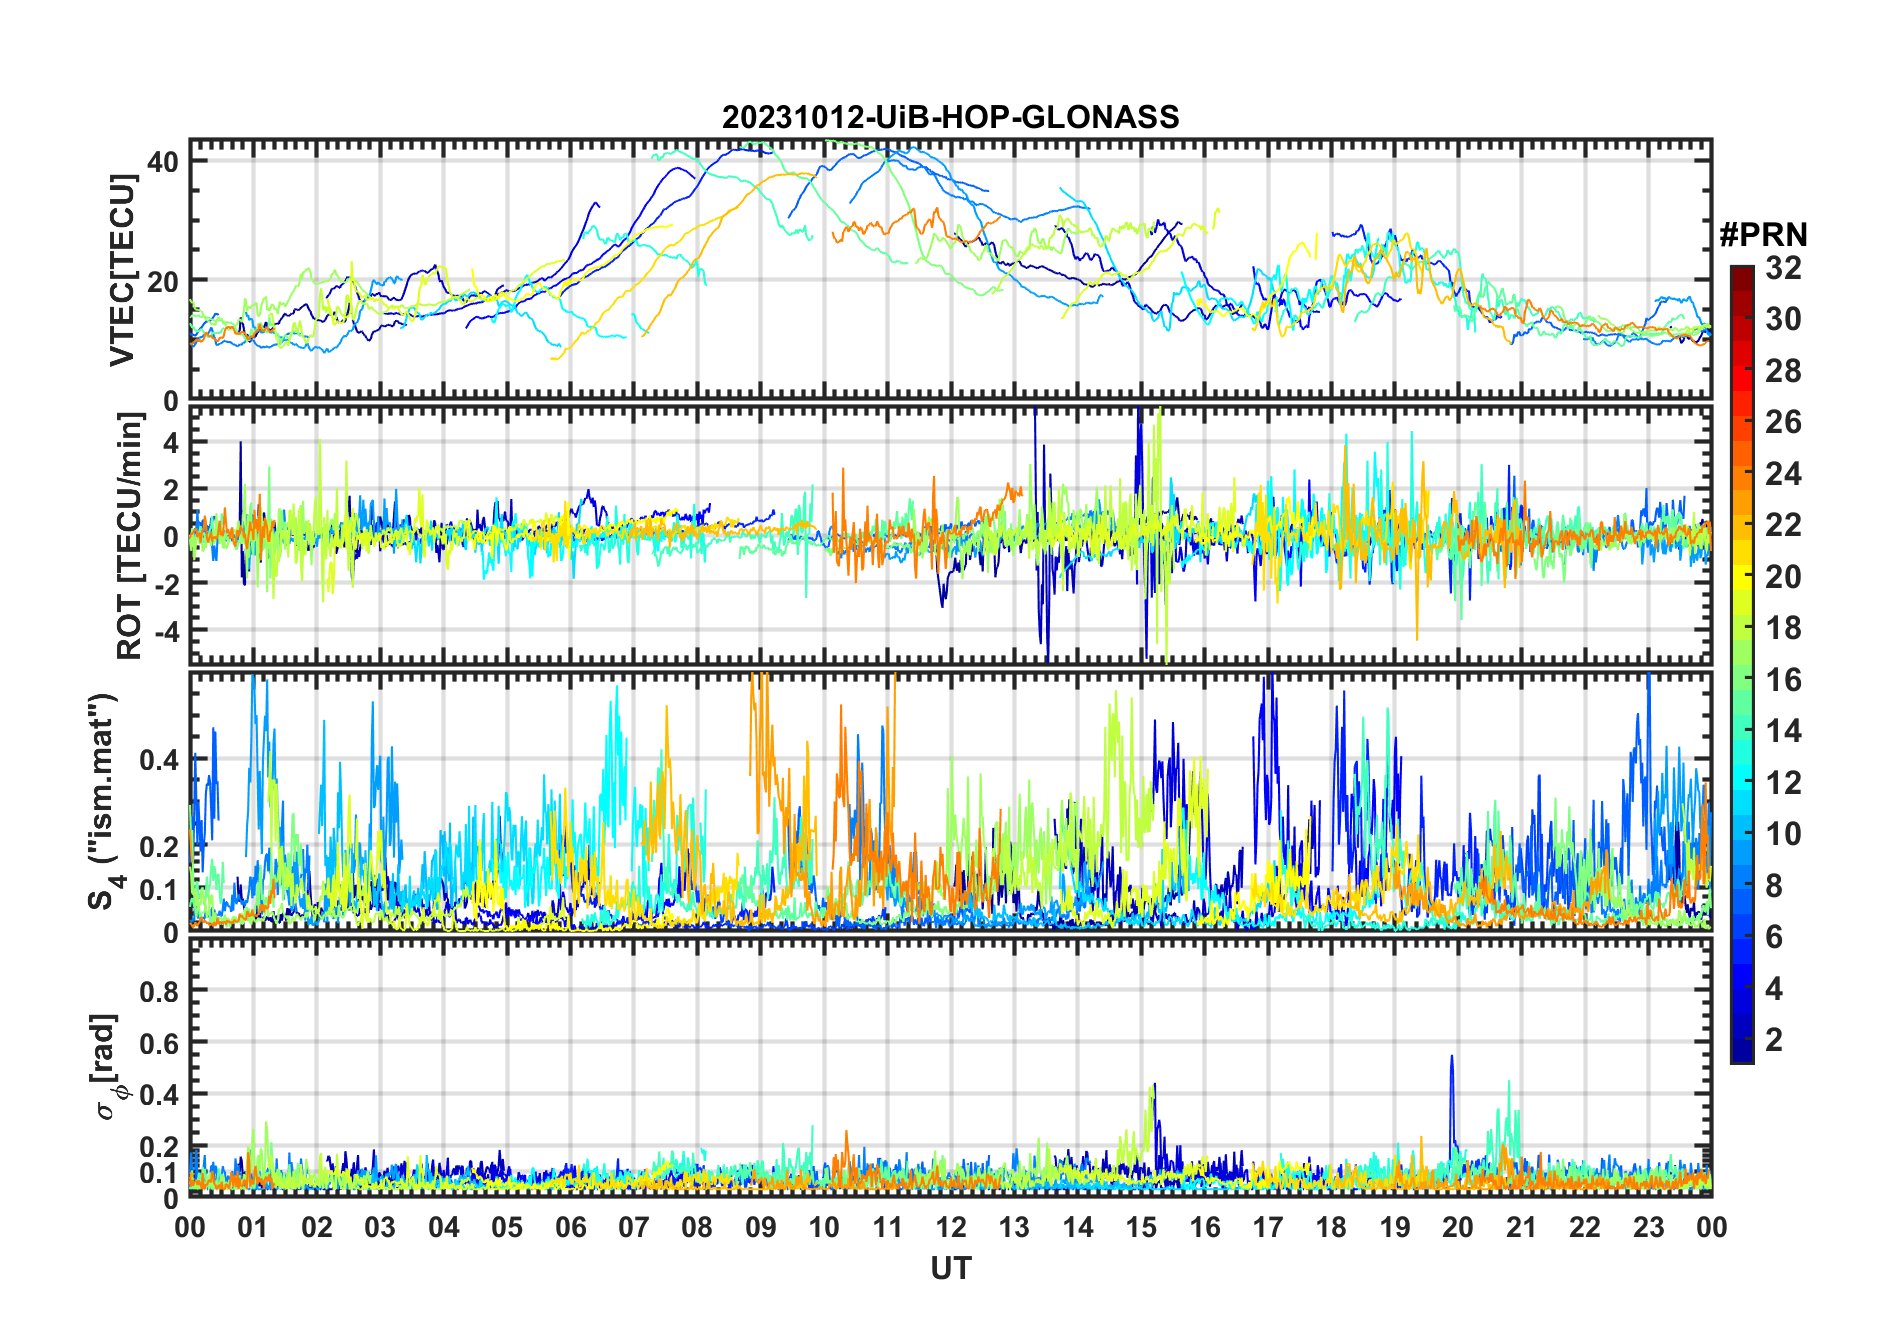Click inside the sigma-phi plot panel
This screenshot has width=1902, height=1330.
[x=950, y=1067]
